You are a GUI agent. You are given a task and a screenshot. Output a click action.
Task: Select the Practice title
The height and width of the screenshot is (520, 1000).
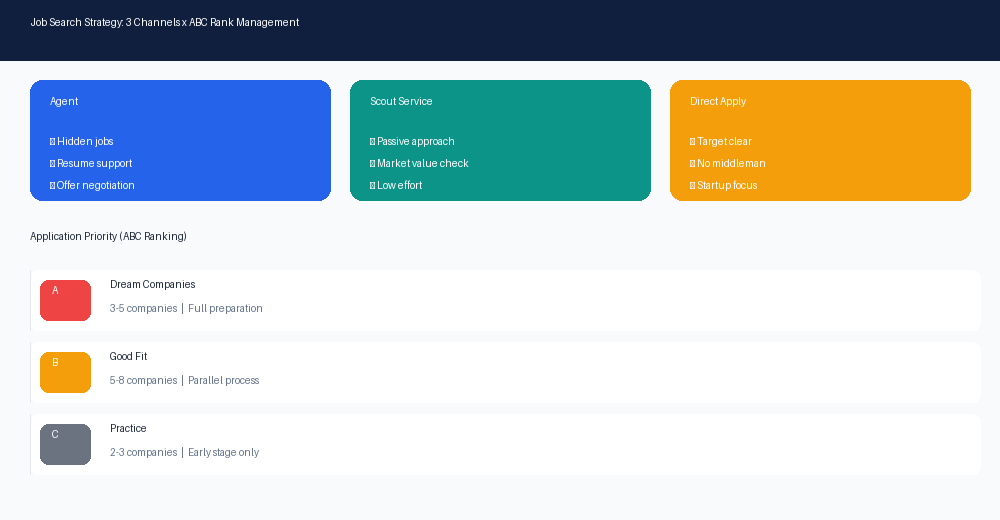[x=128, y=429]
